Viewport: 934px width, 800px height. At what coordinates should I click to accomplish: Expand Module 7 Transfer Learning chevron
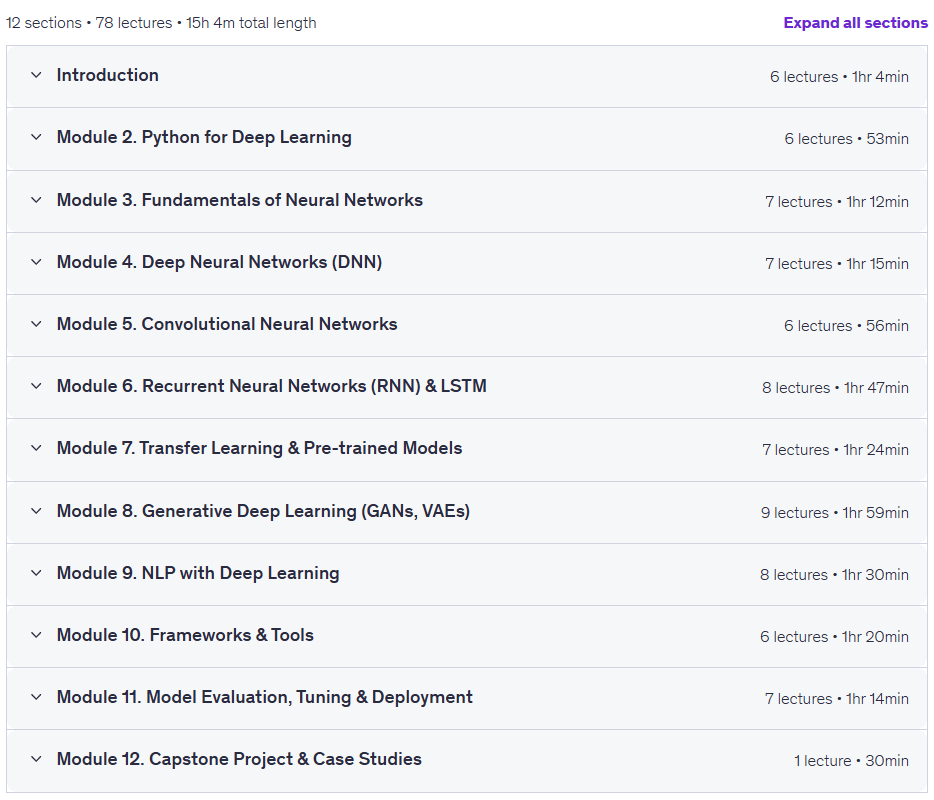click(x=36, y=448)
